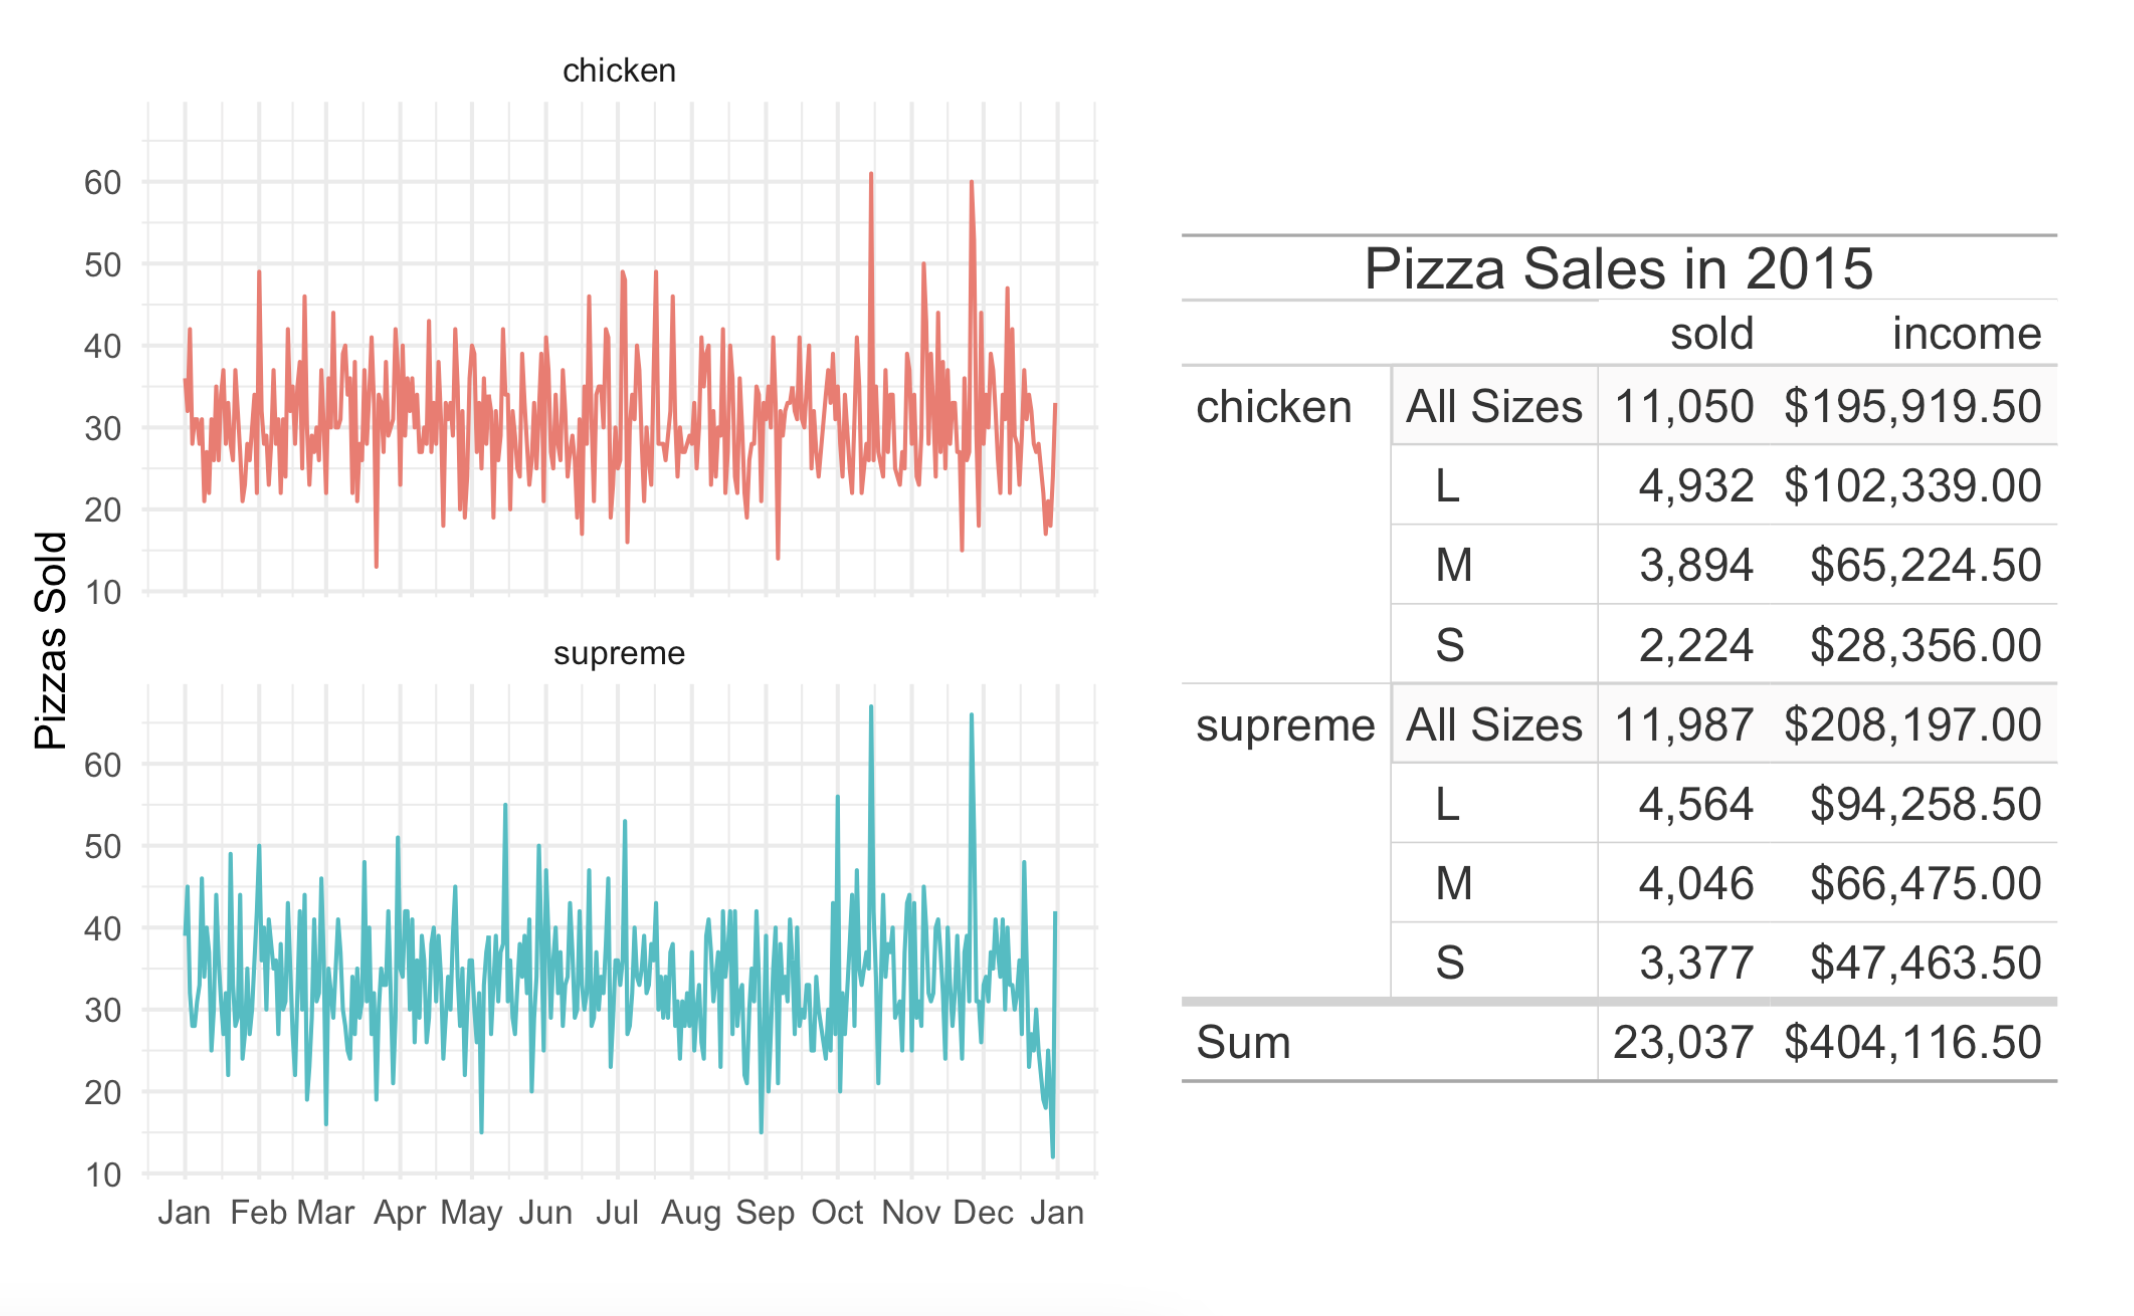
Task: Click the "Pizza Sales in 2015" table title
Action: tap(1617, 269)
